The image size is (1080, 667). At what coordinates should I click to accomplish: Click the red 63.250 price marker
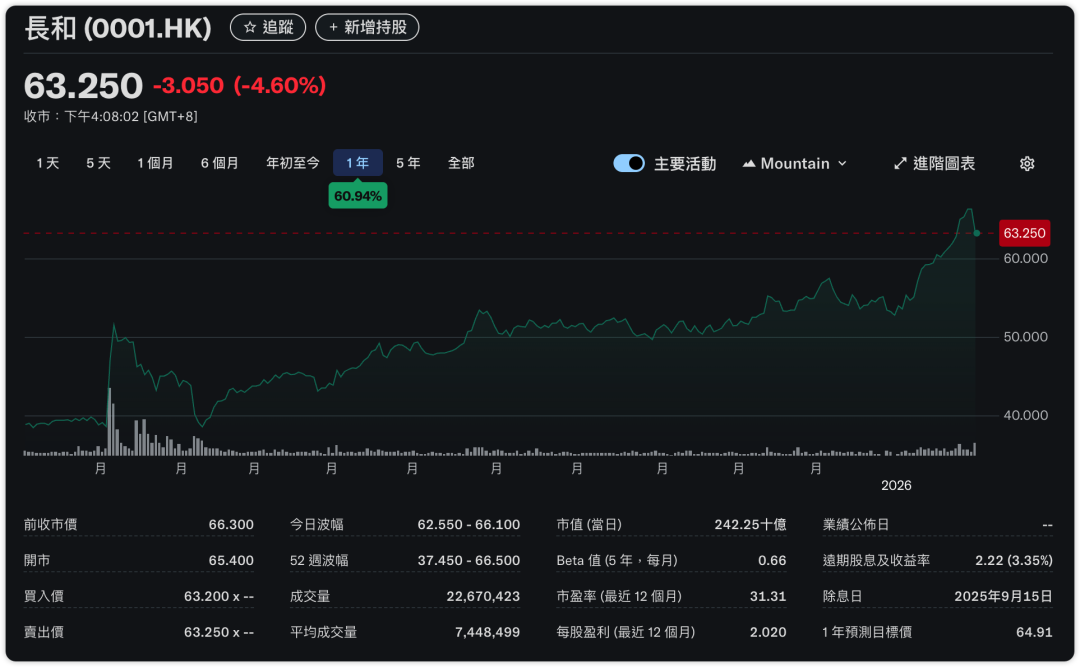[1024, 233]
